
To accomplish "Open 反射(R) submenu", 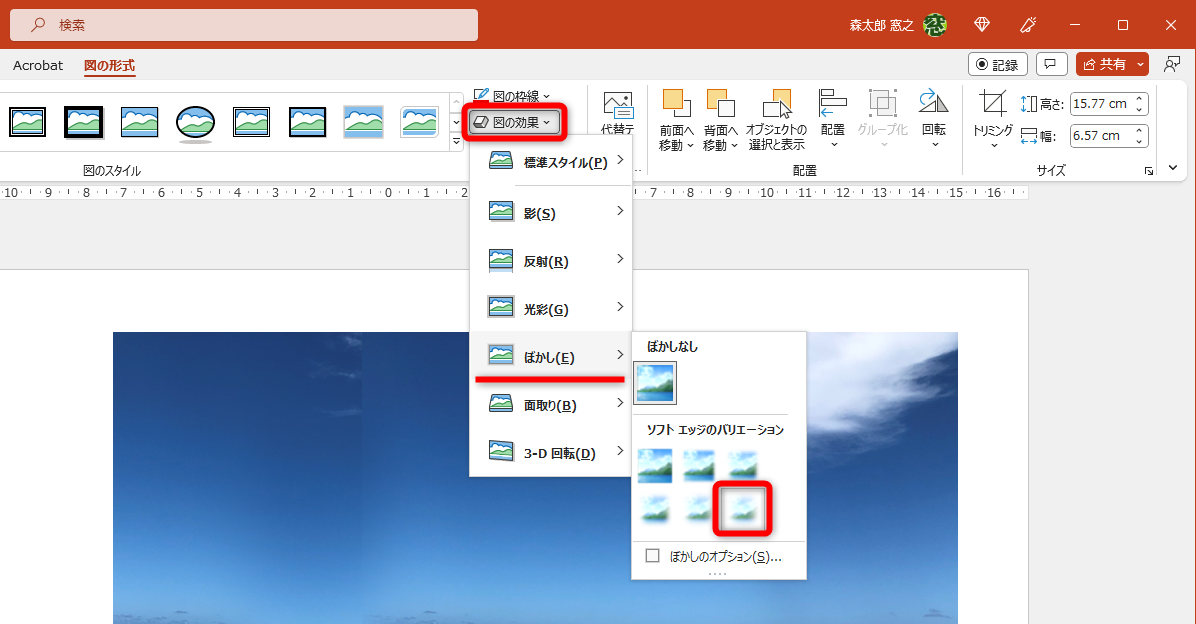I will (551, 260).
